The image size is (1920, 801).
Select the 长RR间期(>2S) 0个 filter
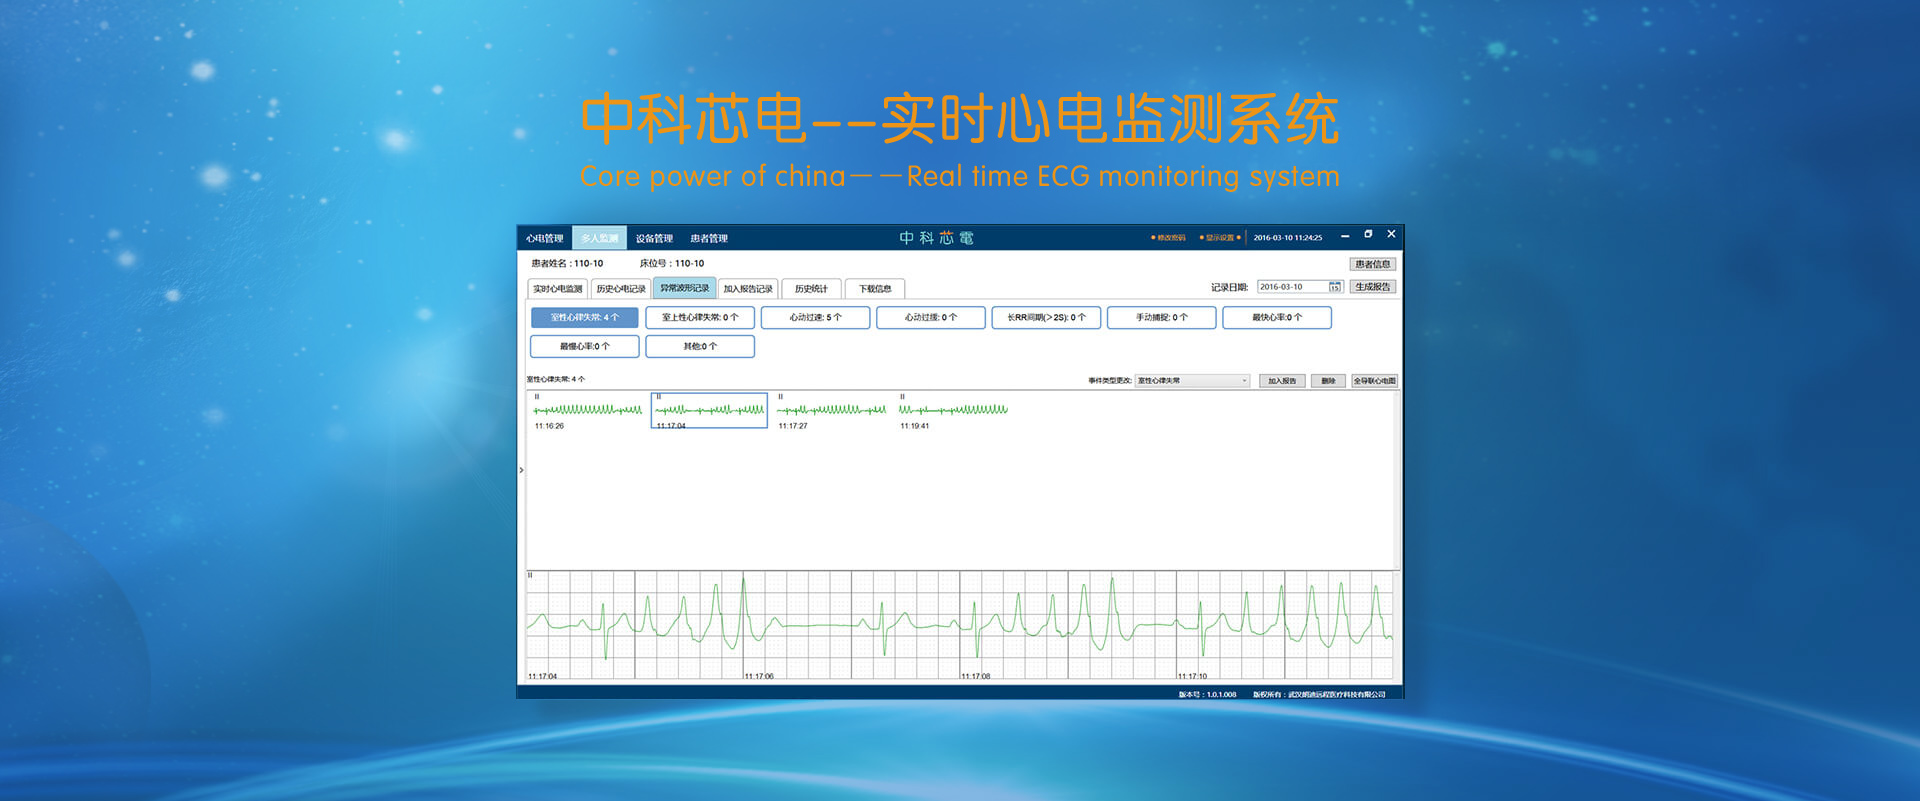point(1046,317)
